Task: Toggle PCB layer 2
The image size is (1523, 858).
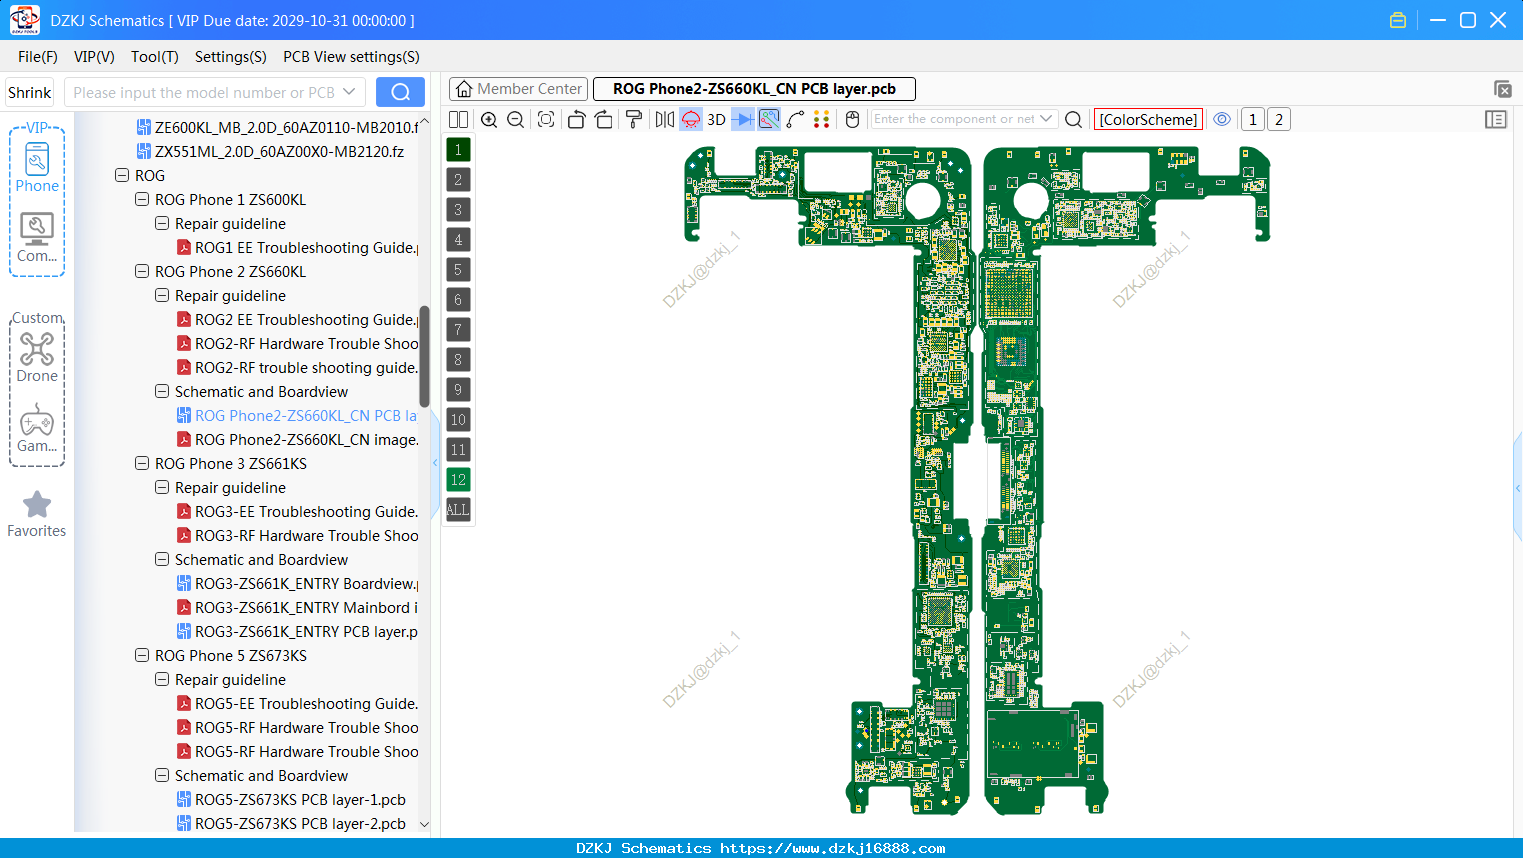Action: tap(458, 180)
